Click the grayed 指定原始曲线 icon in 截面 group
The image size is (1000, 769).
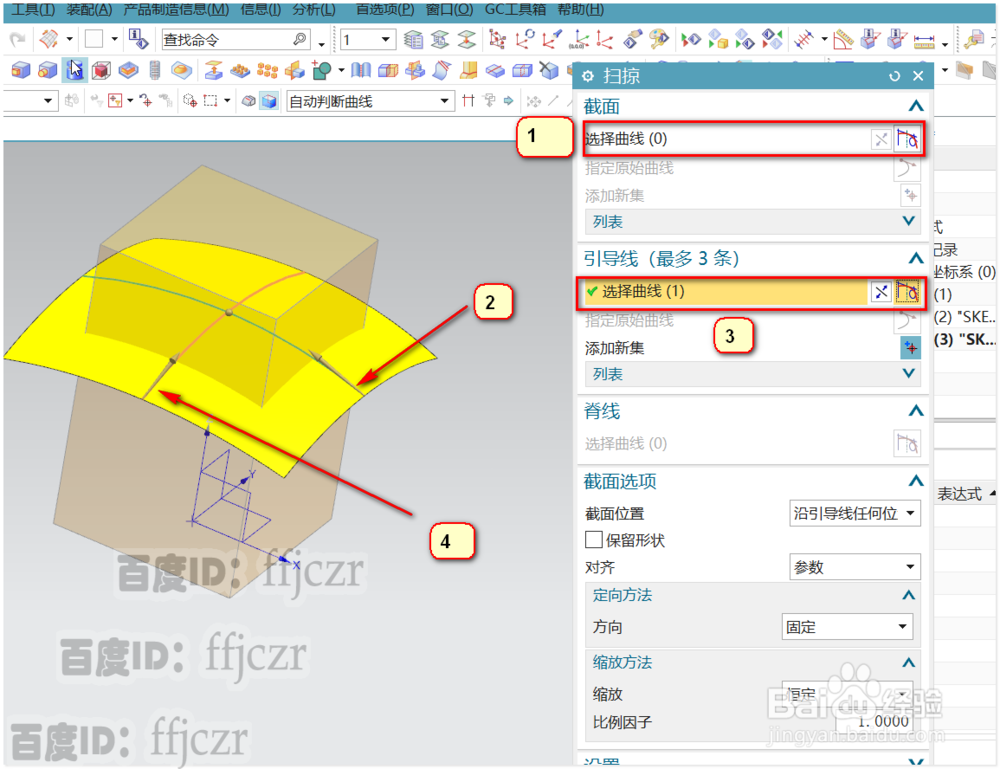[908, 168]
